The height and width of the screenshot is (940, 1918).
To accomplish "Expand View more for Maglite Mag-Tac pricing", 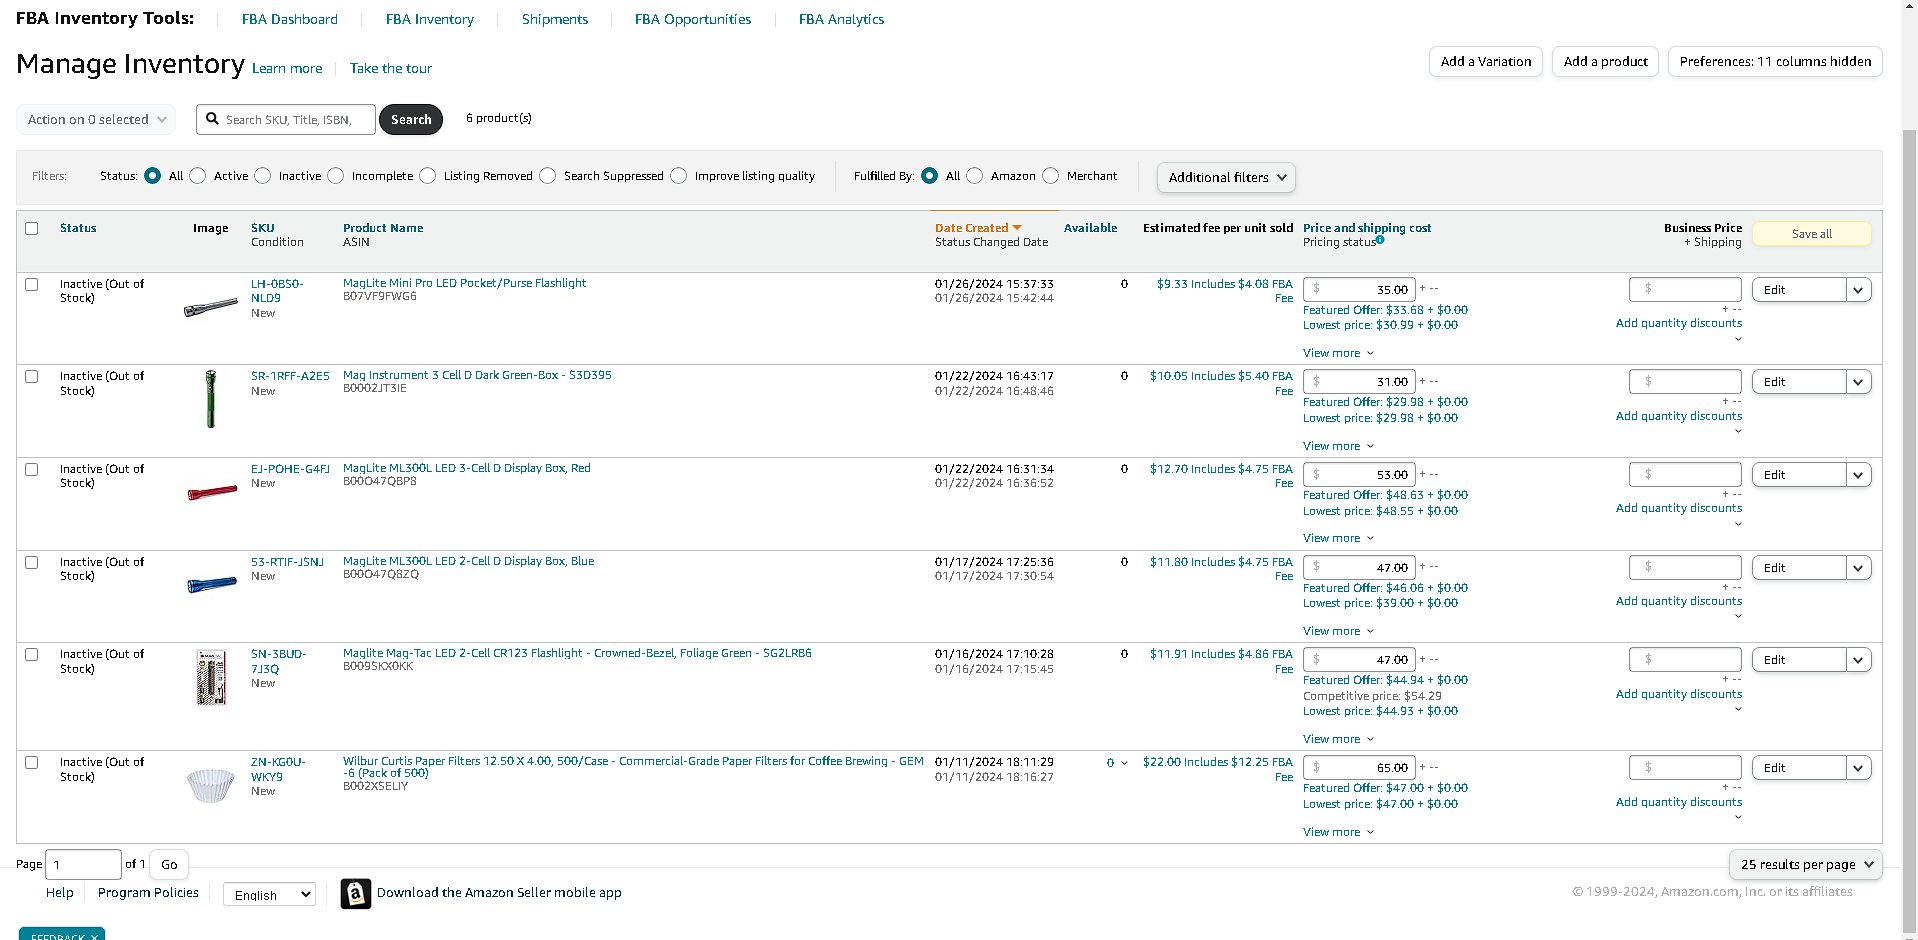I will (1338, 739).
